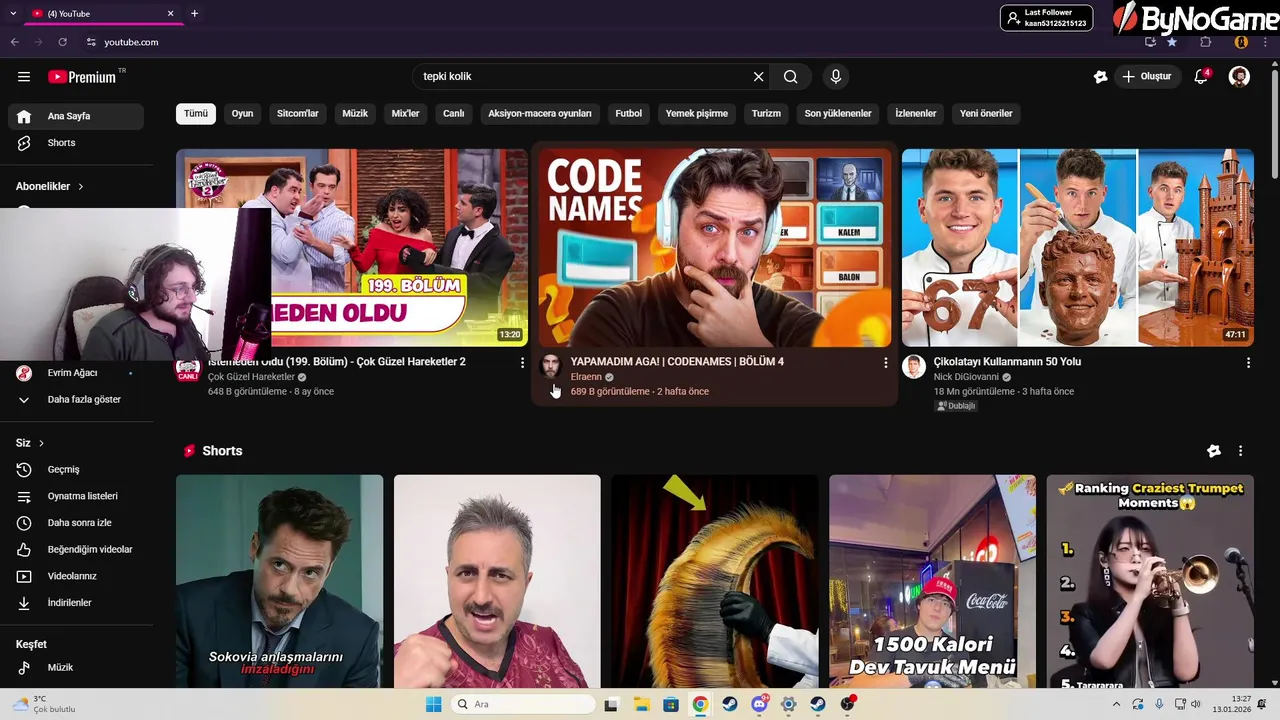Open Microsoft Store from the taskbar
Viewport: 1280px width, 720px height.
(x=671, y=704)
